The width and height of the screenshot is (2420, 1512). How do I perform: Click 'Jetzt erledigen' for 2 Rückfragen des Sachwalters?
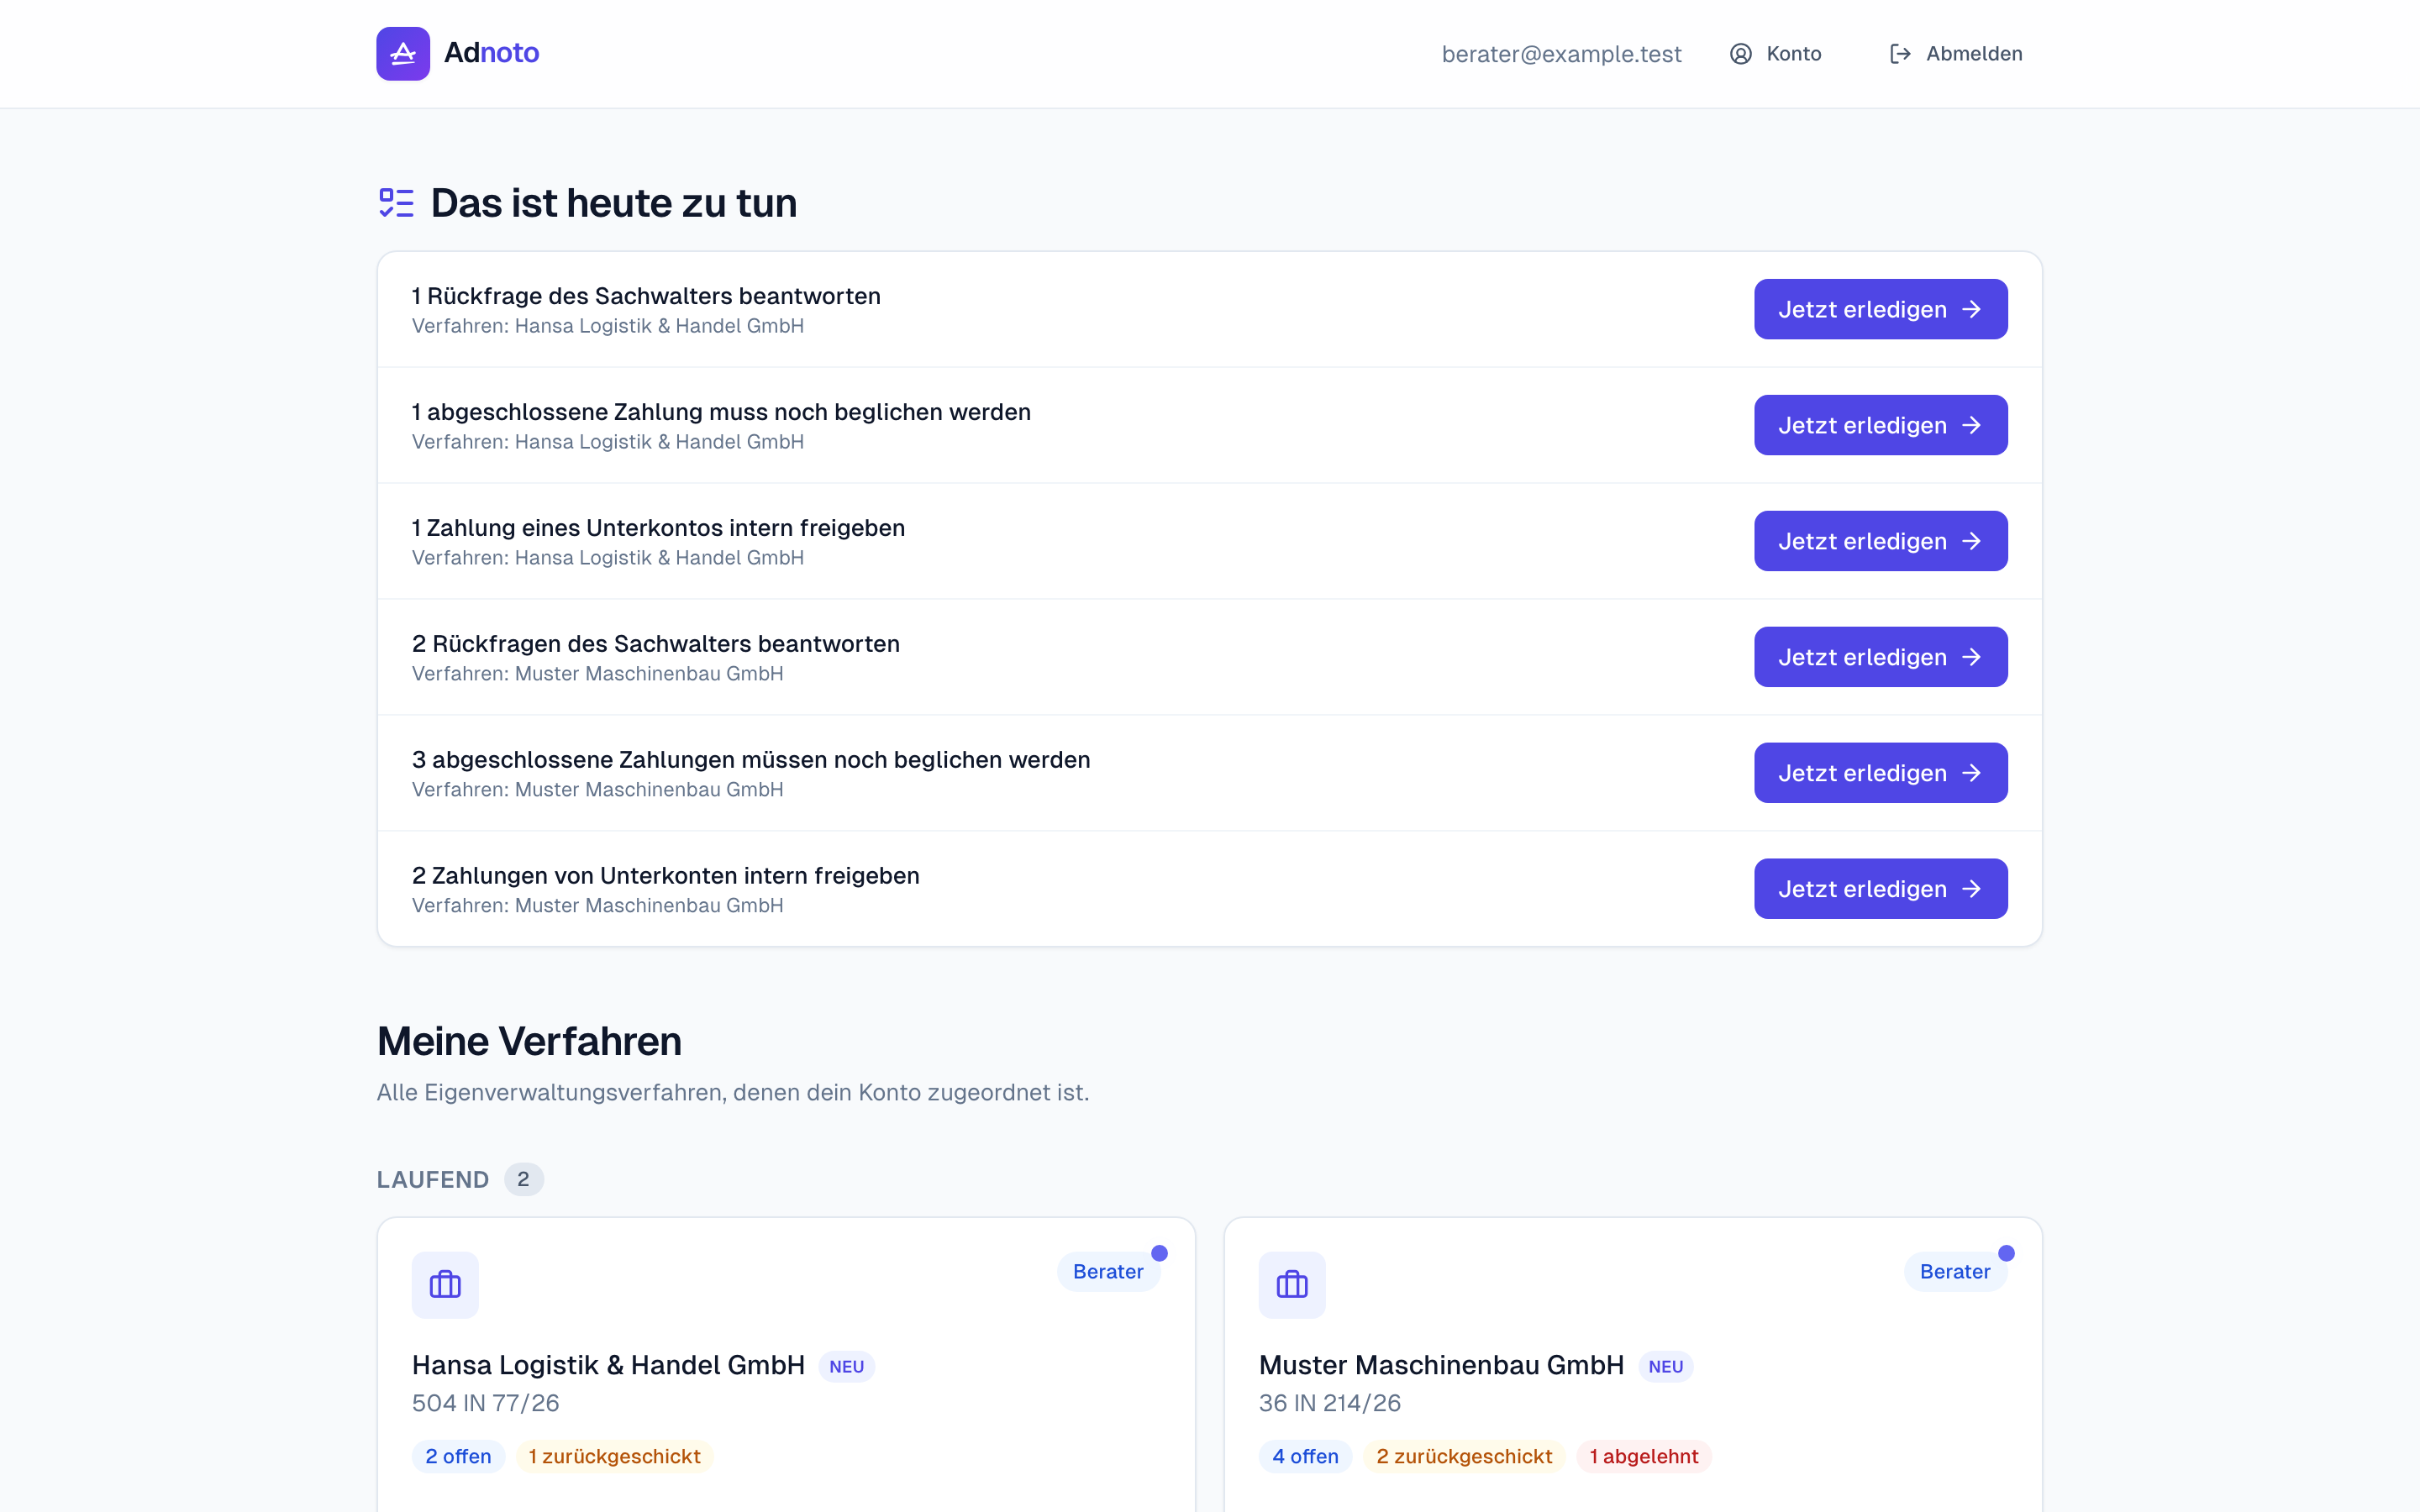click(x=1880, y=657)
